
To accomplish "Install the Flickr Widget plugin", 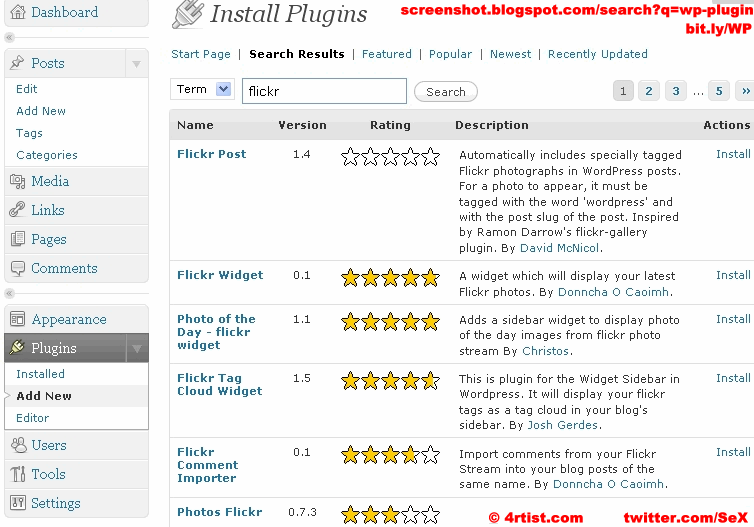I will pos(733,275).
